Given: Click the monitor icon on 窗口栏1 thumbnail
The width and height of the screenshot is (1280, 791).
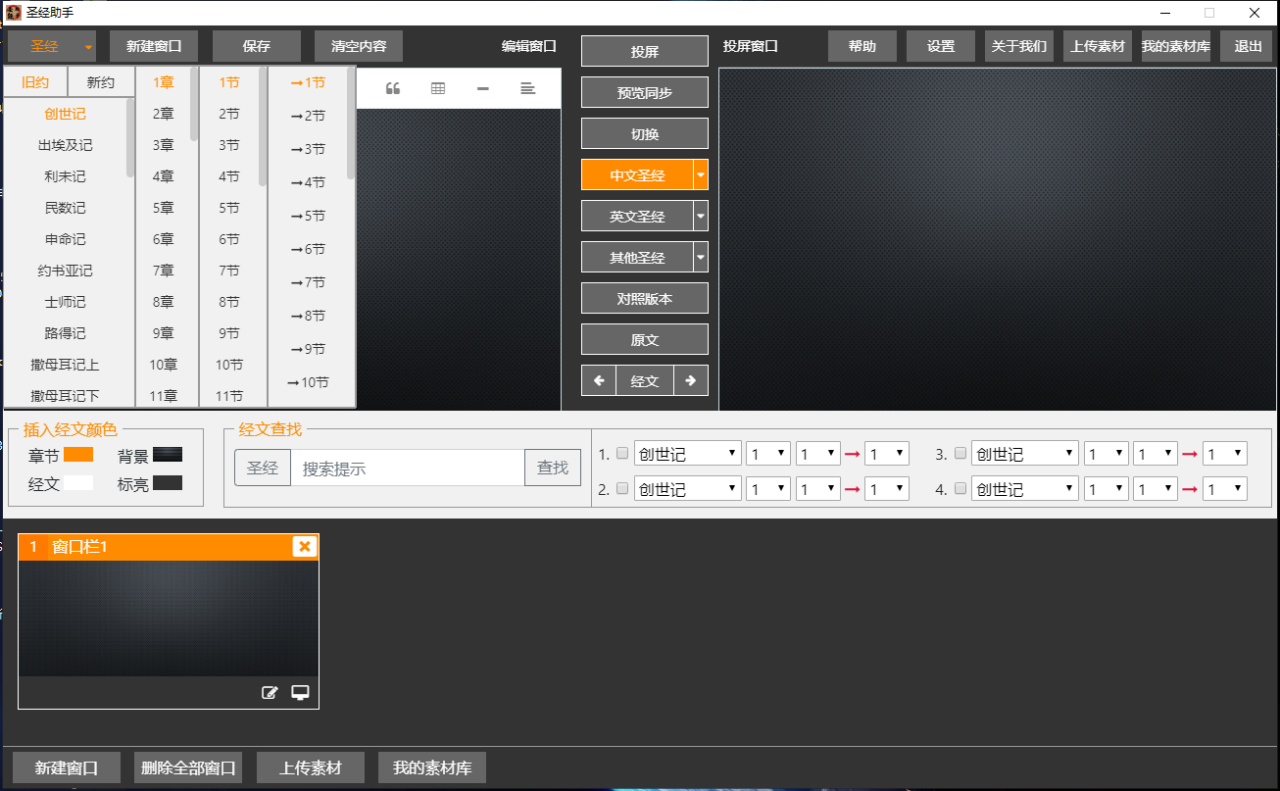Looking at the screenshot, I should click(x=300, y=692).
